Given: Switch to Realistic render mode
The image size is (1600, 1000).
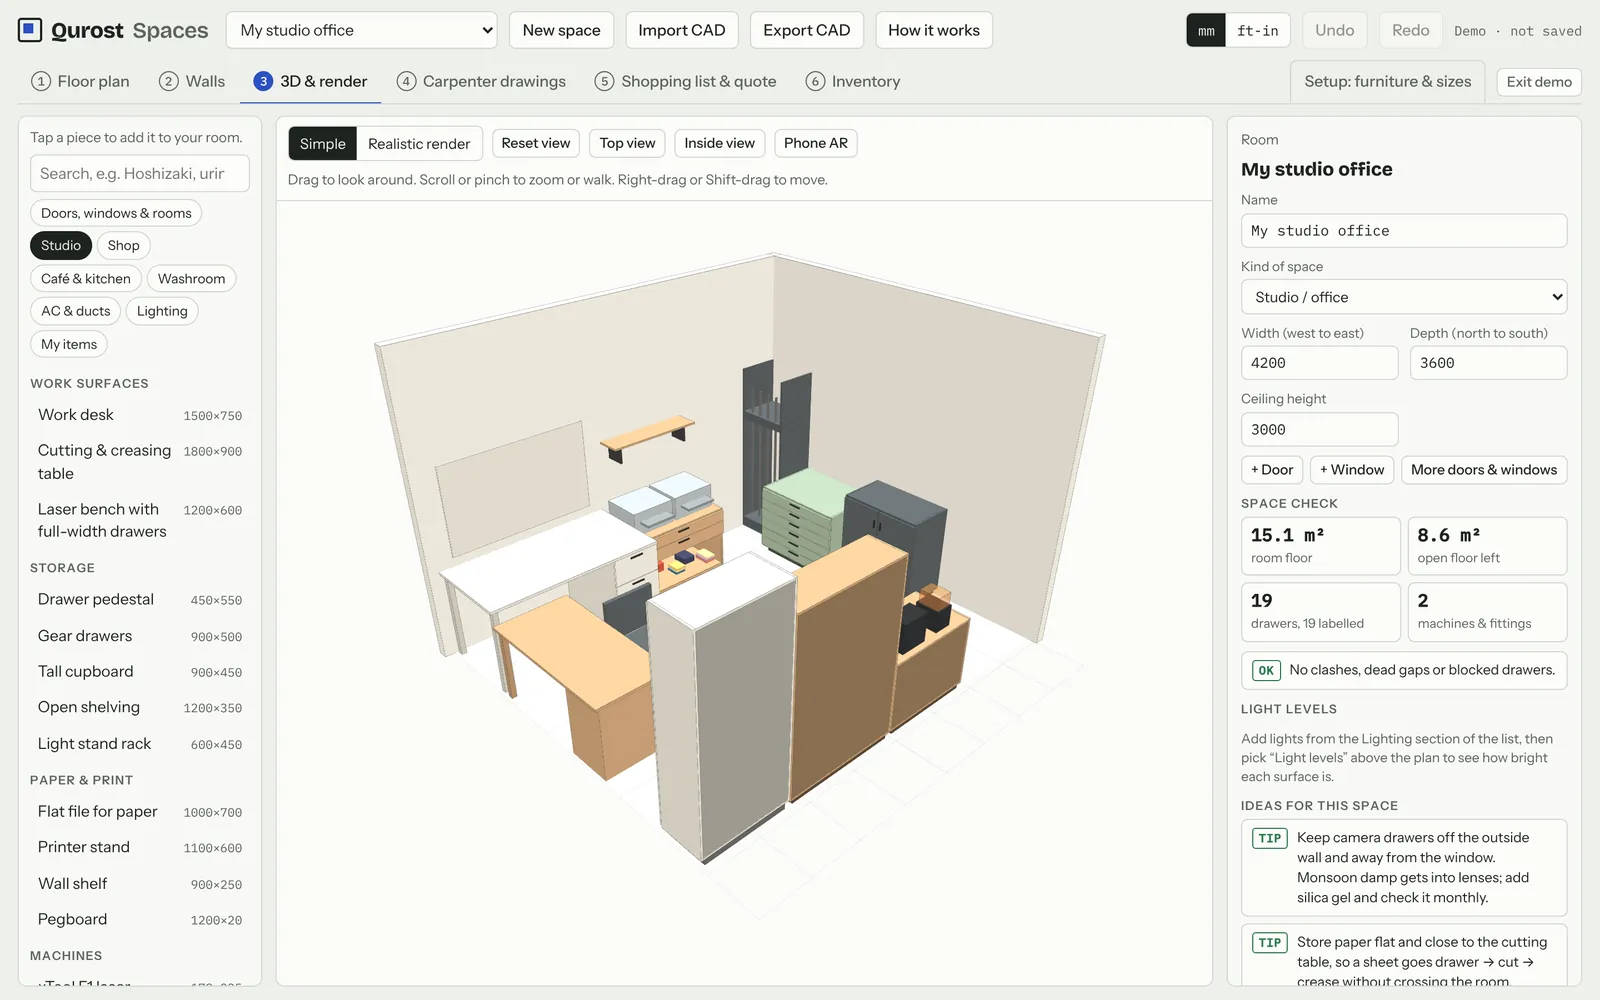Looking at the screenshot, I should [x=419, y=144].
